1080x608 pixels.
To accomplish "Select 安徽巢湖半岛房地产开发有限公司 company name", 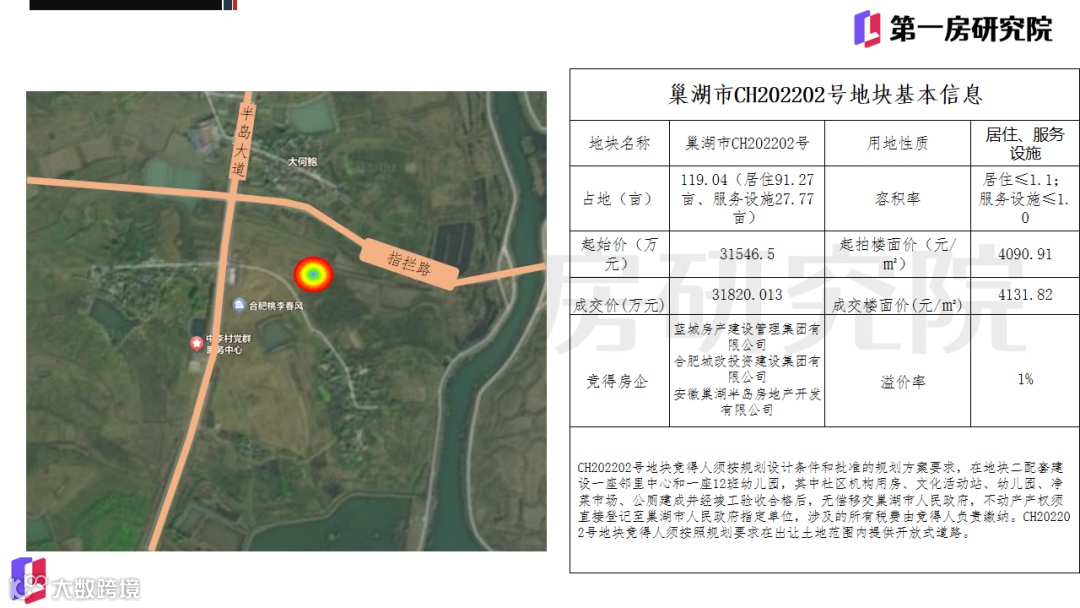I will [x=747, y=402].
